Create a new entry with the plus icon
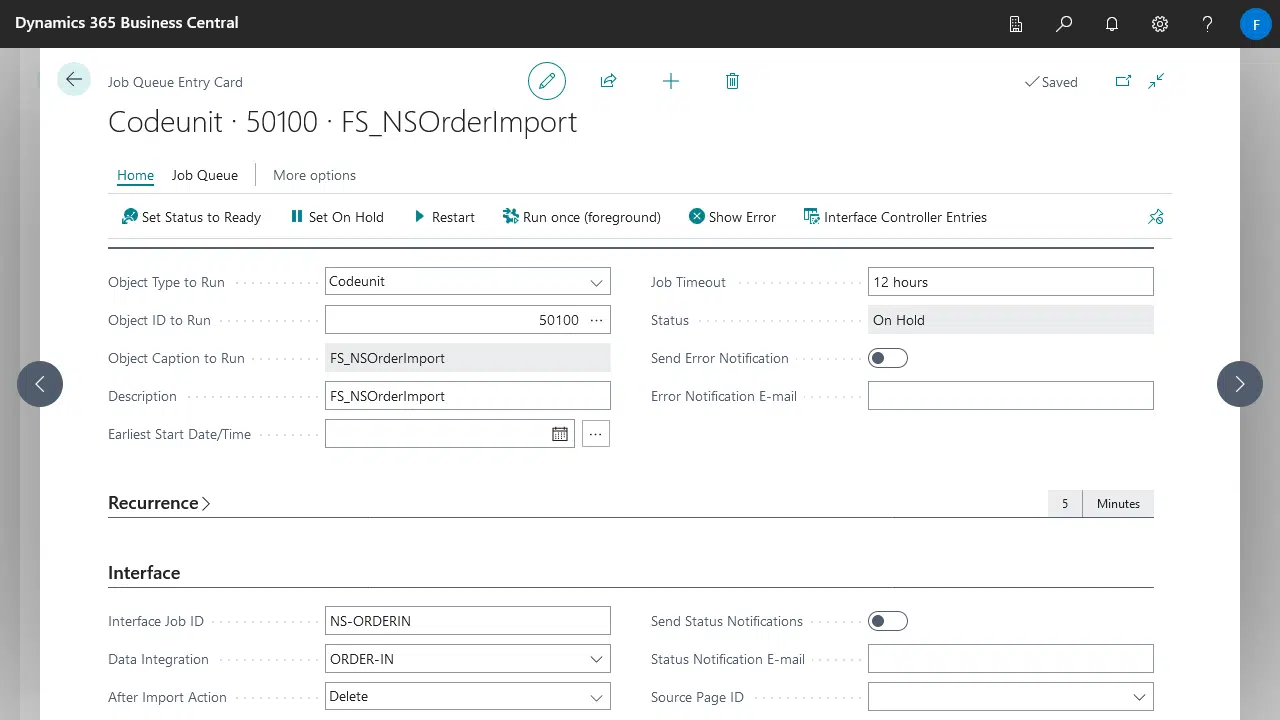Image resolution: width=1280 pixels, height=720 pixels. coord(670,80)
